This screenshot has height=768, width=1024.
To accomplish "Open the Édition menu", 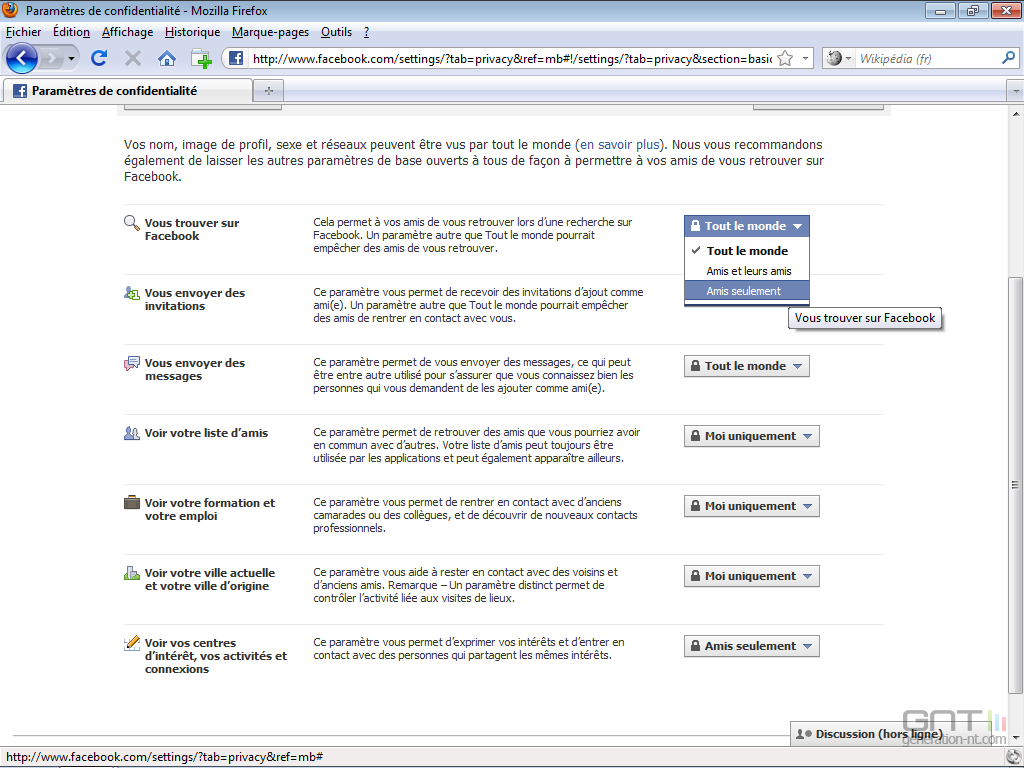I will 71,32.
